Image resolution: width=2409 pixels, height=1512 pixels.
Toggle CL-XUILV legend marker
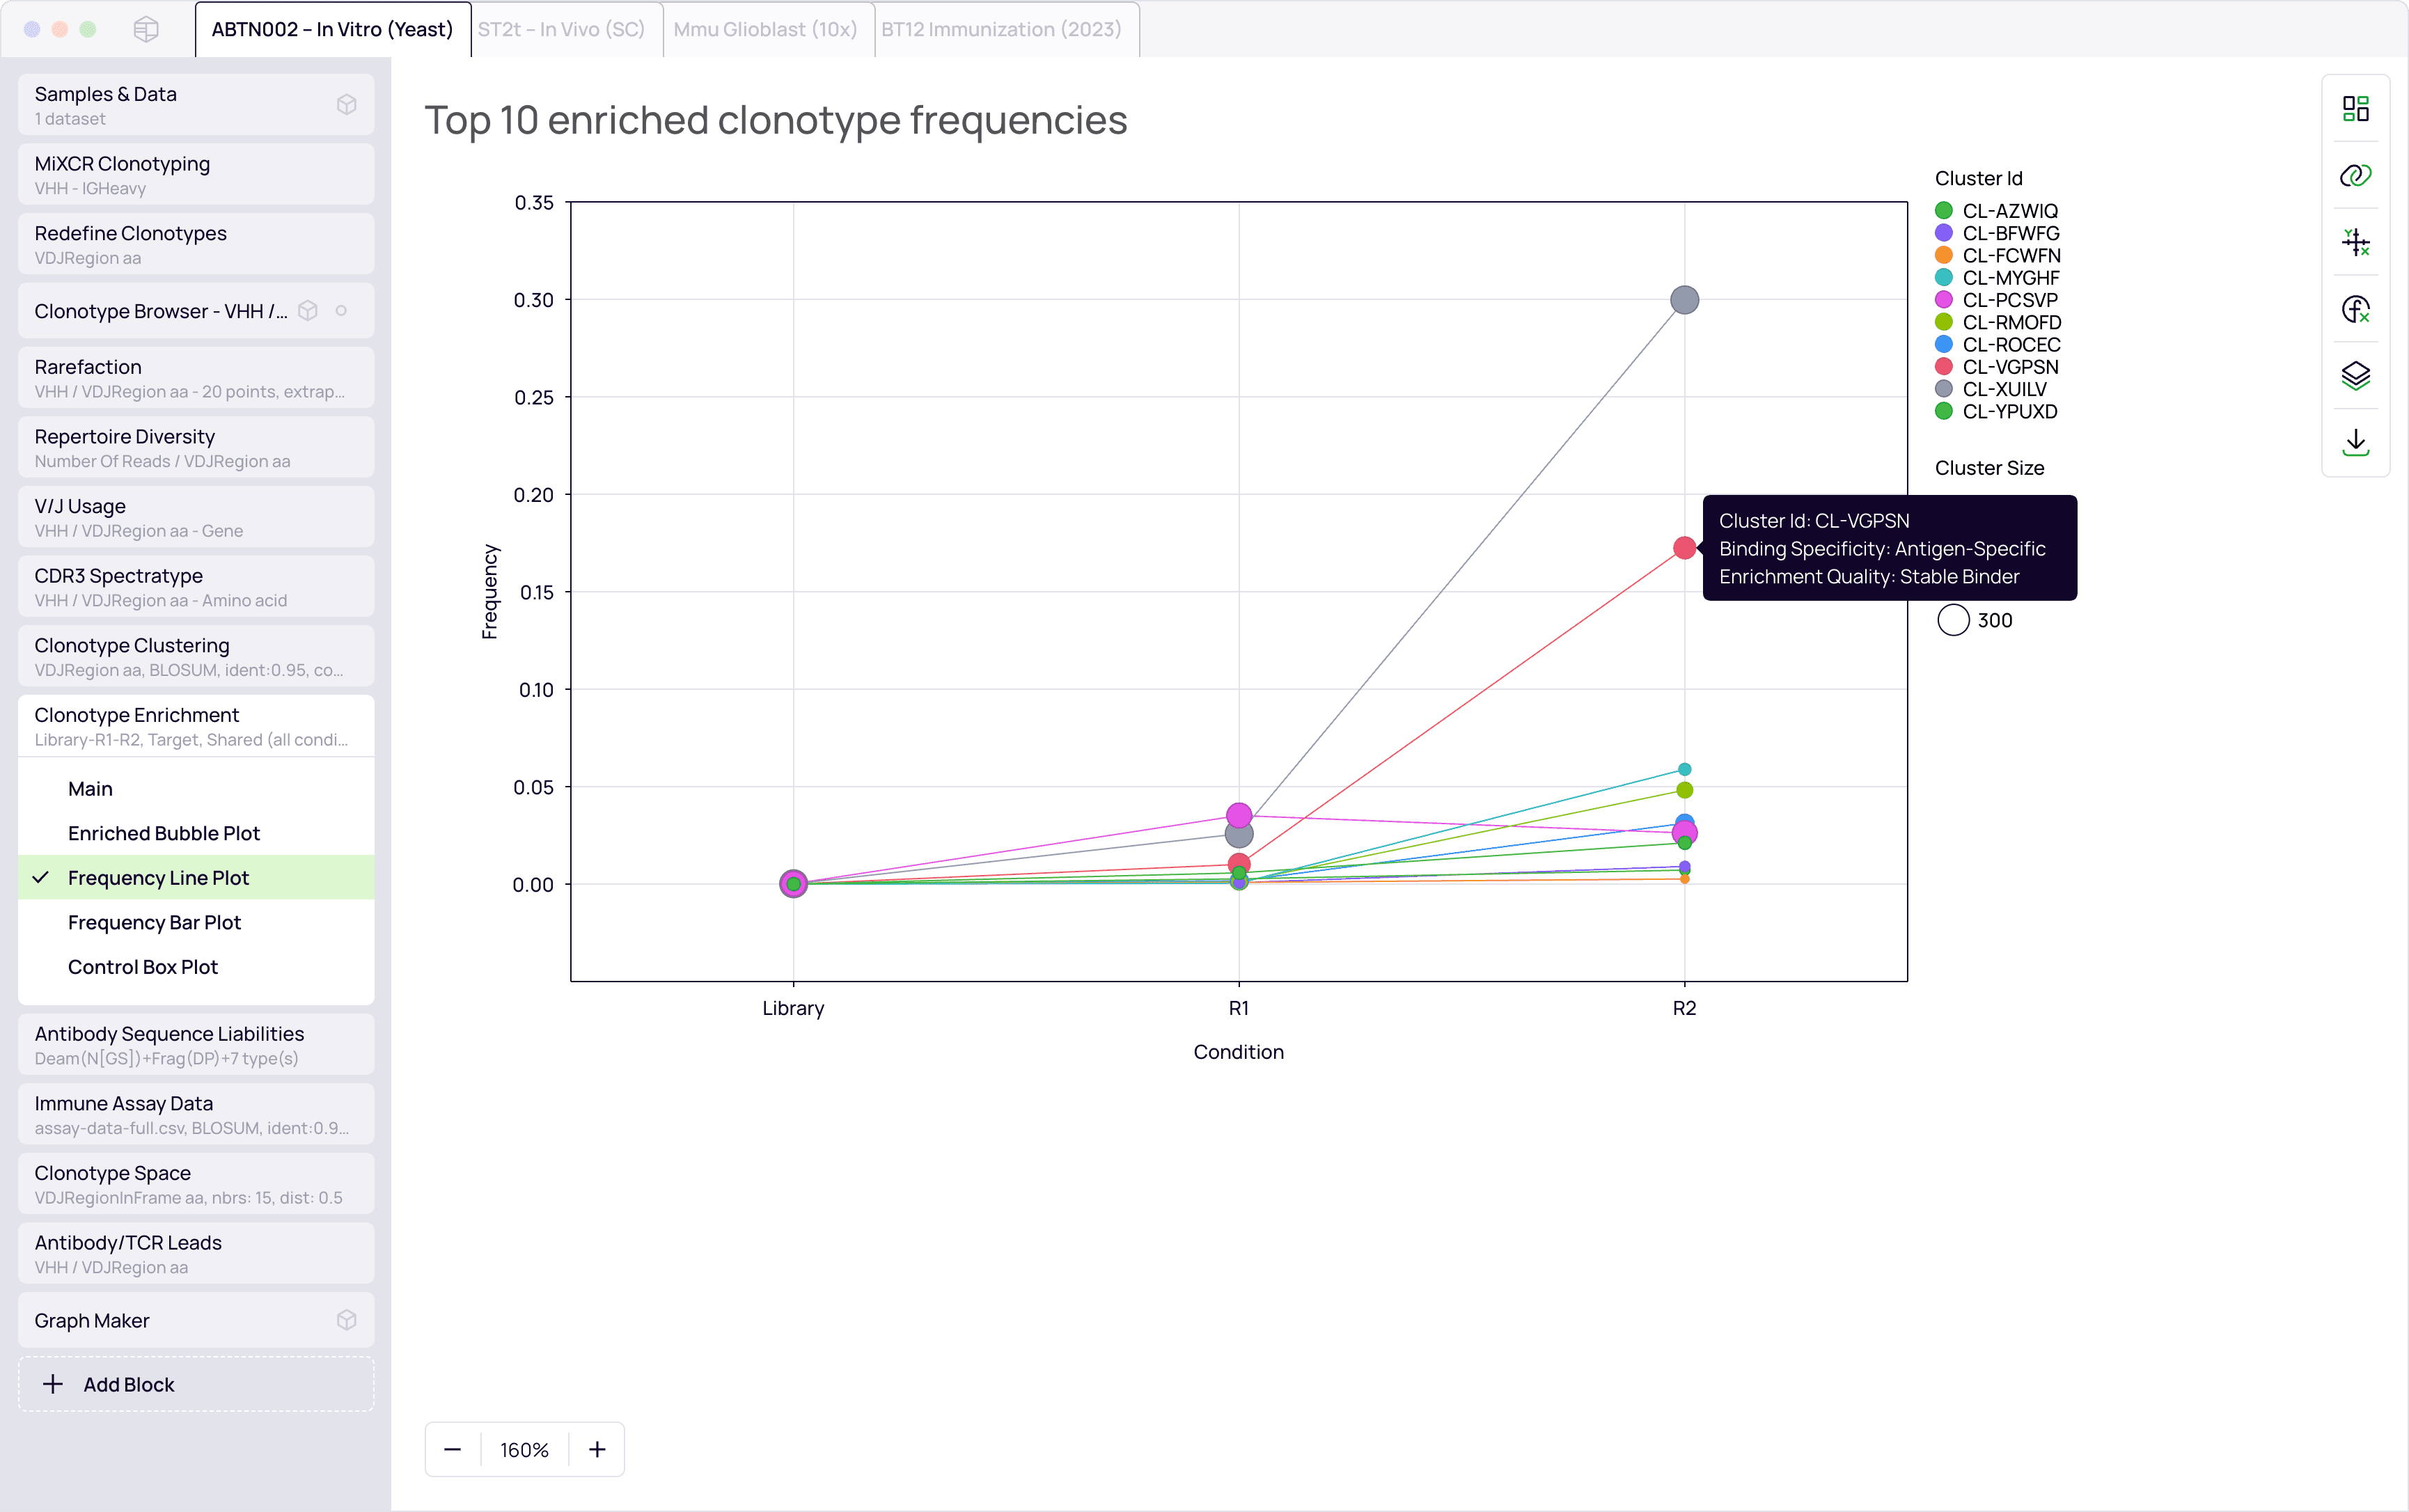click(1944, 389)
